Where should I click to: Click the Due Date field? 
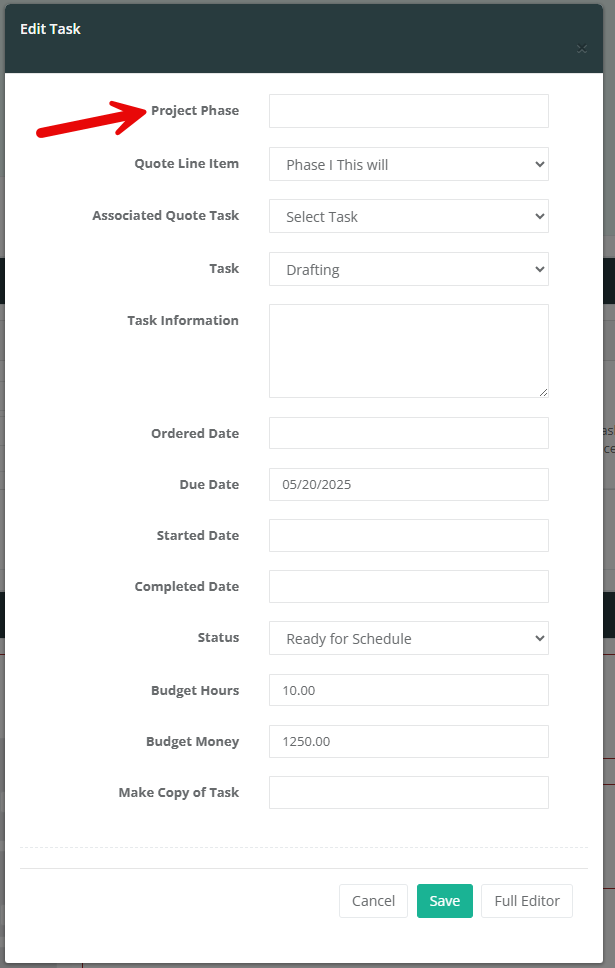(408, 484)
